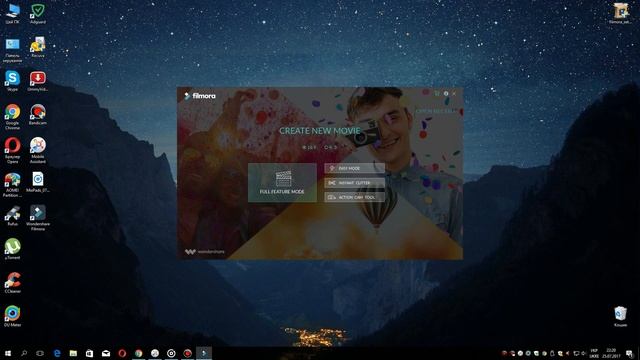Switch to Filmora on the taskbar
Image resolution: width=640 pixels, height=360 pixels.
[x=204, y=353]
